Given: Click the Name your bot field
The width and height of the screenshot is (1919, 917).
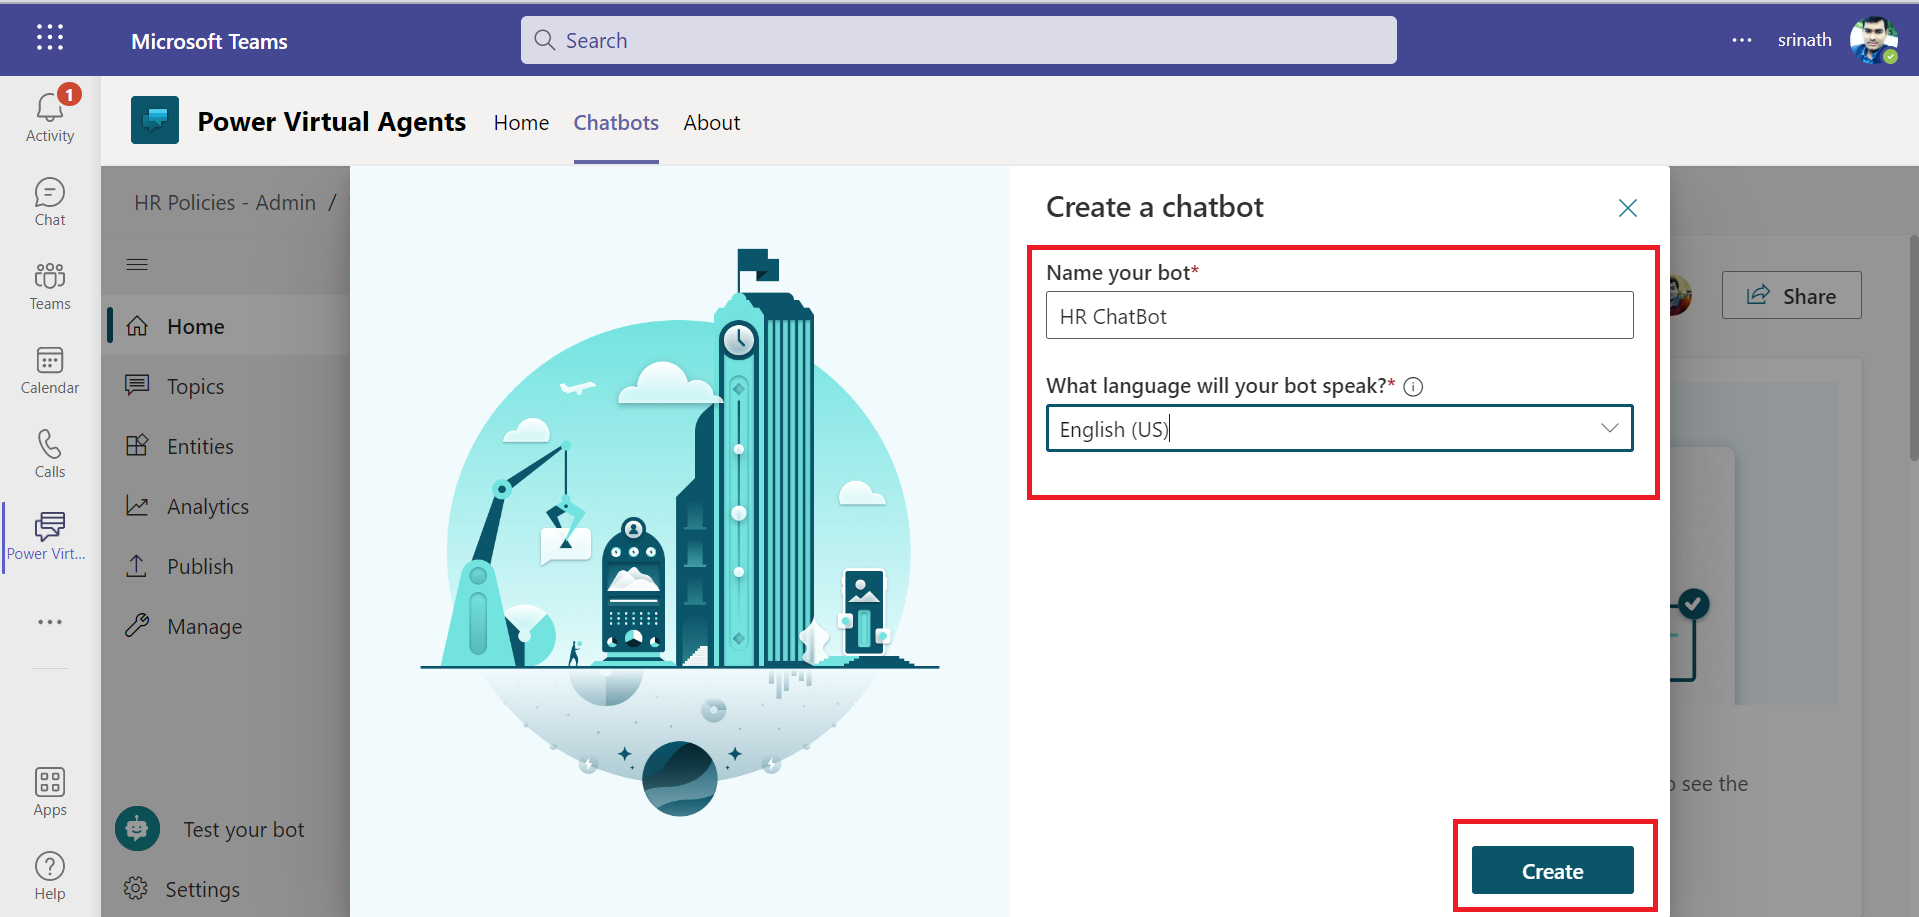Looking at the screenshot, I should coord(1339,316).
